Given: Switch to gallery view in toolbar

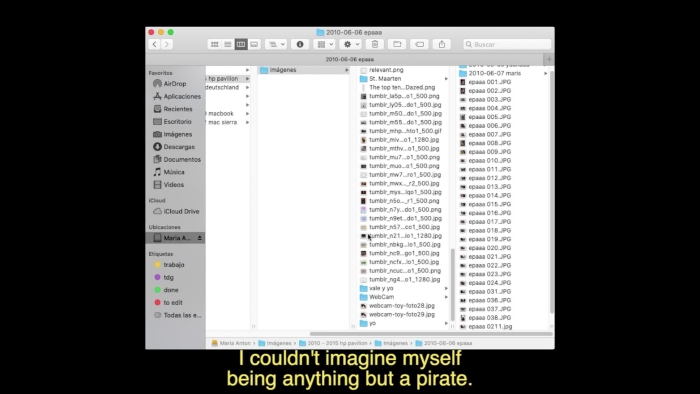Looking at the screenshot, I should 254,44.
